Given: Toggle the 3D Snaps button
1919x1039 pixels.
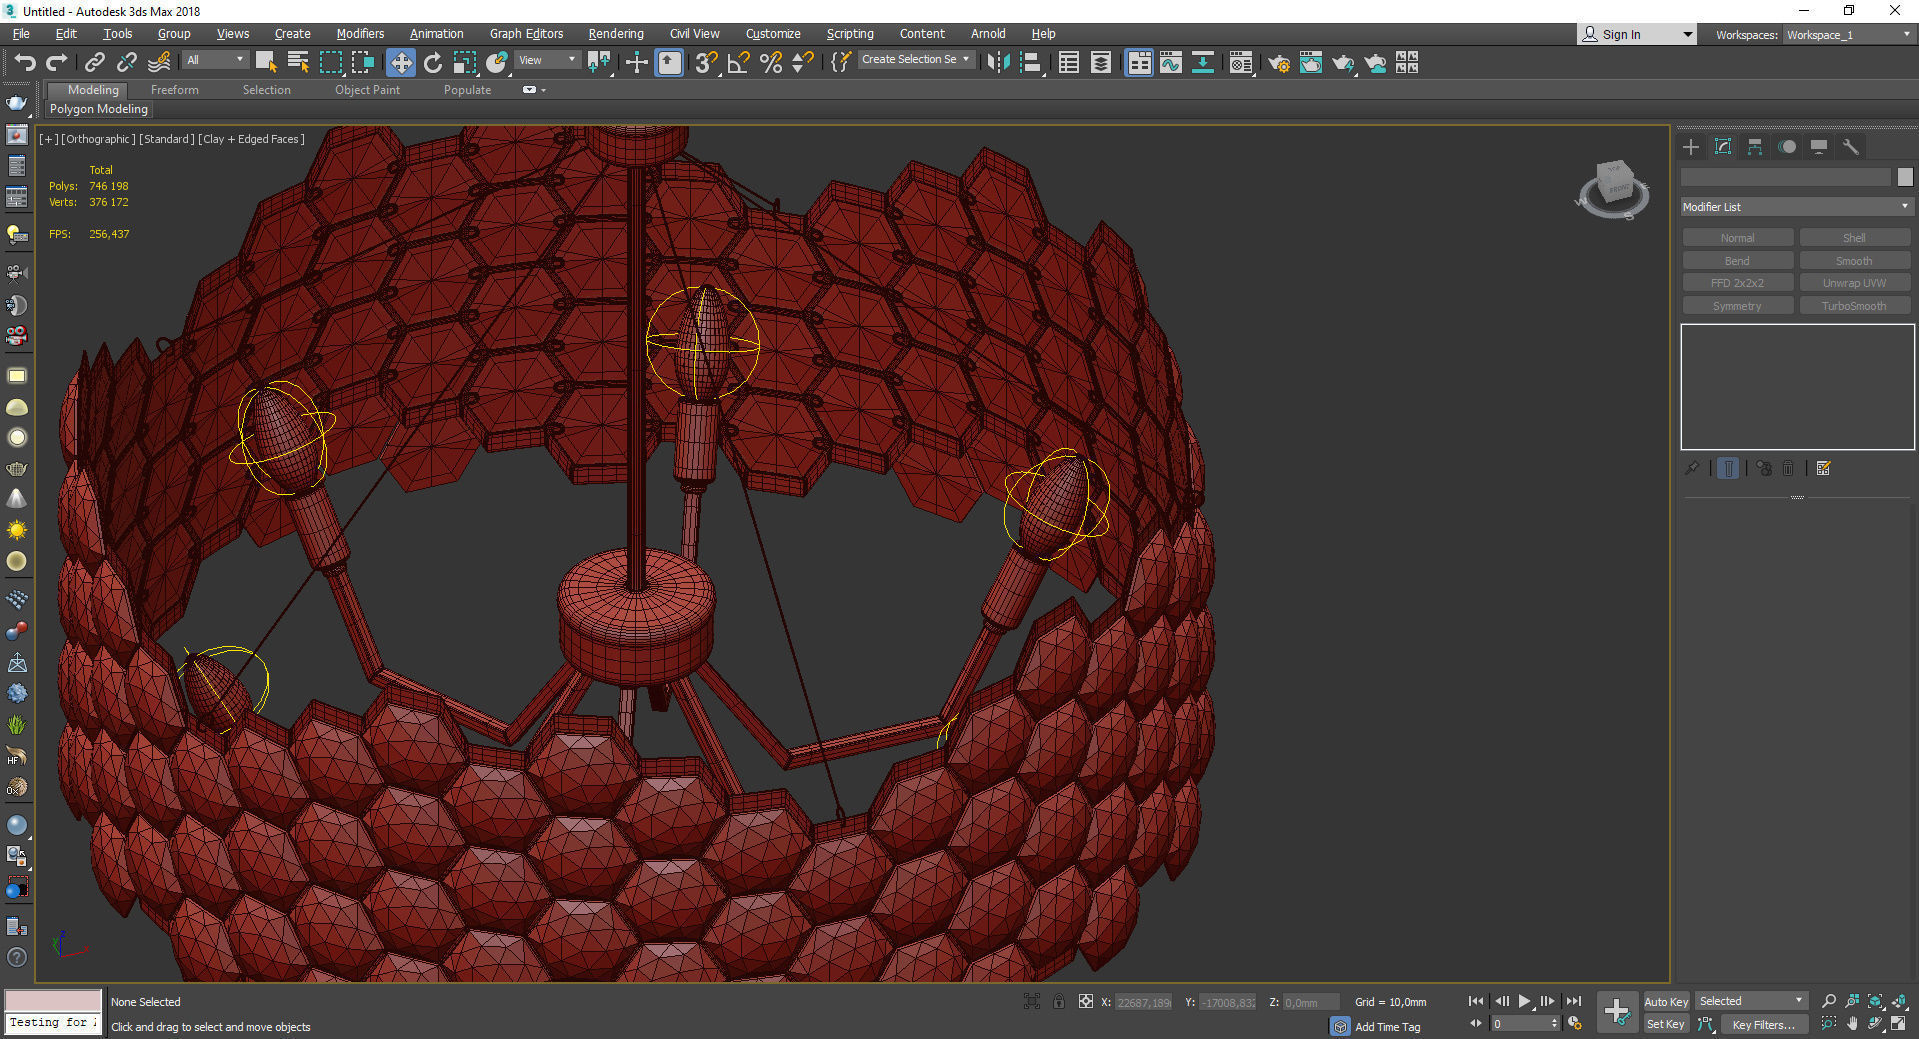Looking at the screenshot, I should click(x=706, y=63).
